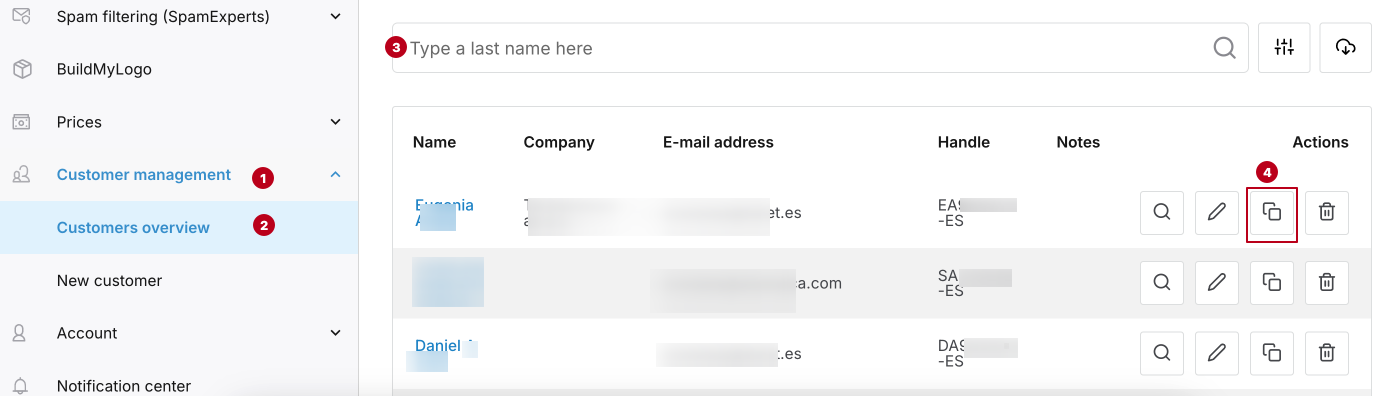
Task: View details magnifier icon in Daniel's row
Action: 1162,353
